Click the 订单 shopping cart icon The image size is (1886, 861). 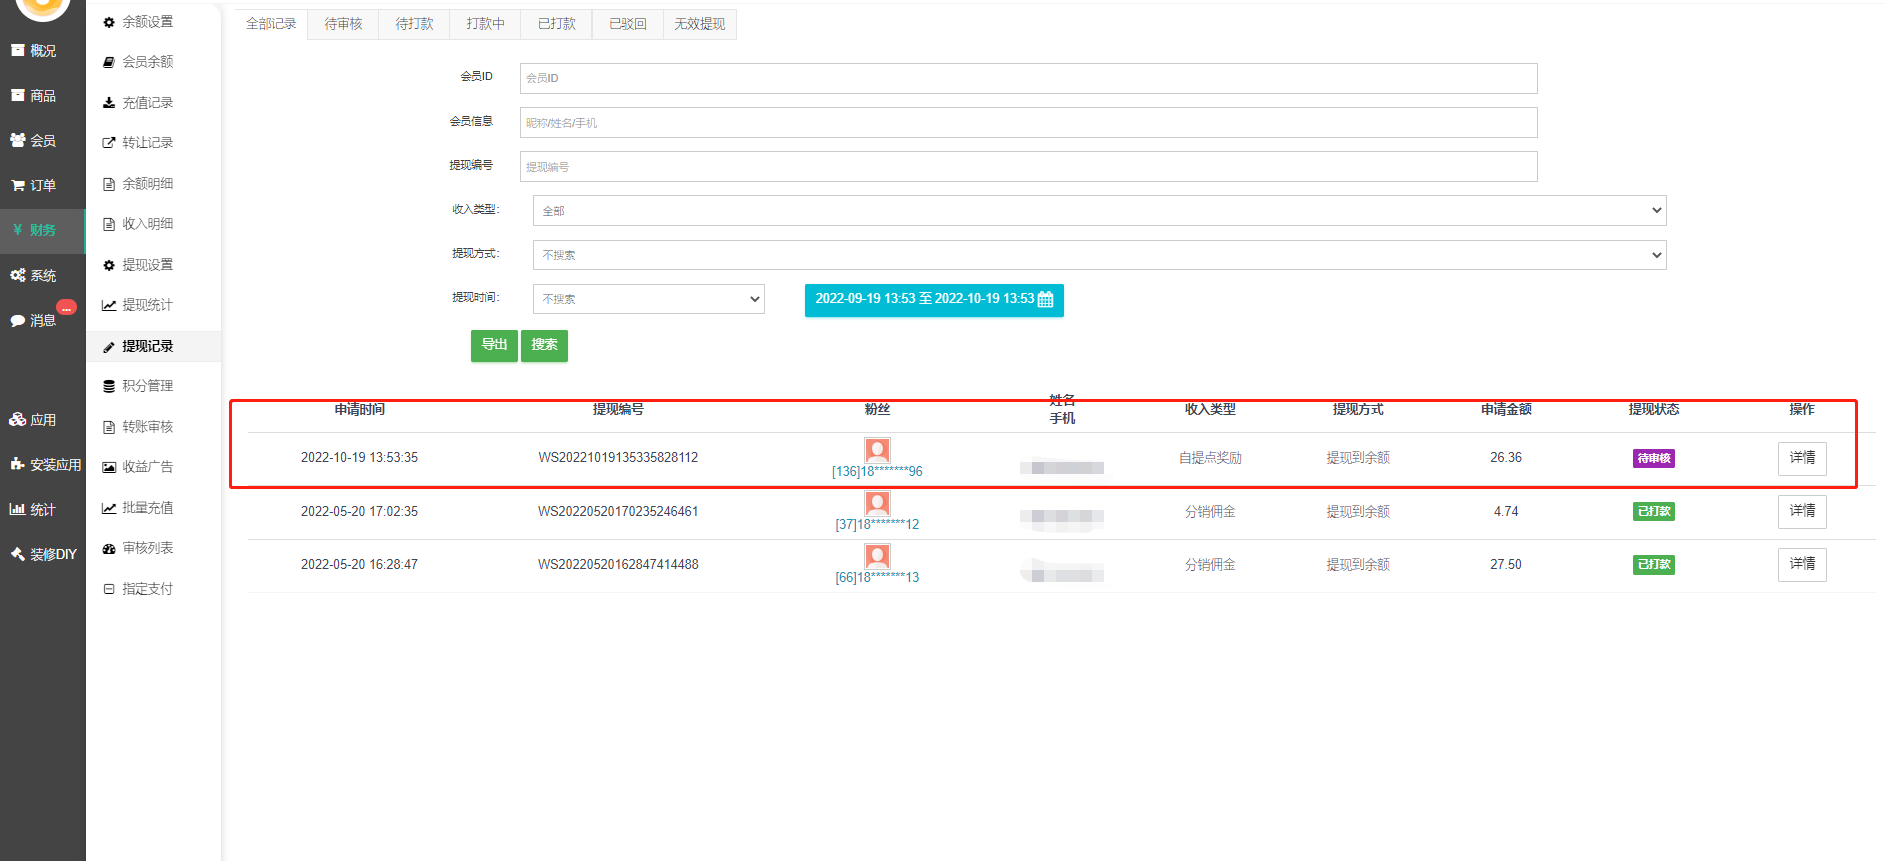[17, 186]
